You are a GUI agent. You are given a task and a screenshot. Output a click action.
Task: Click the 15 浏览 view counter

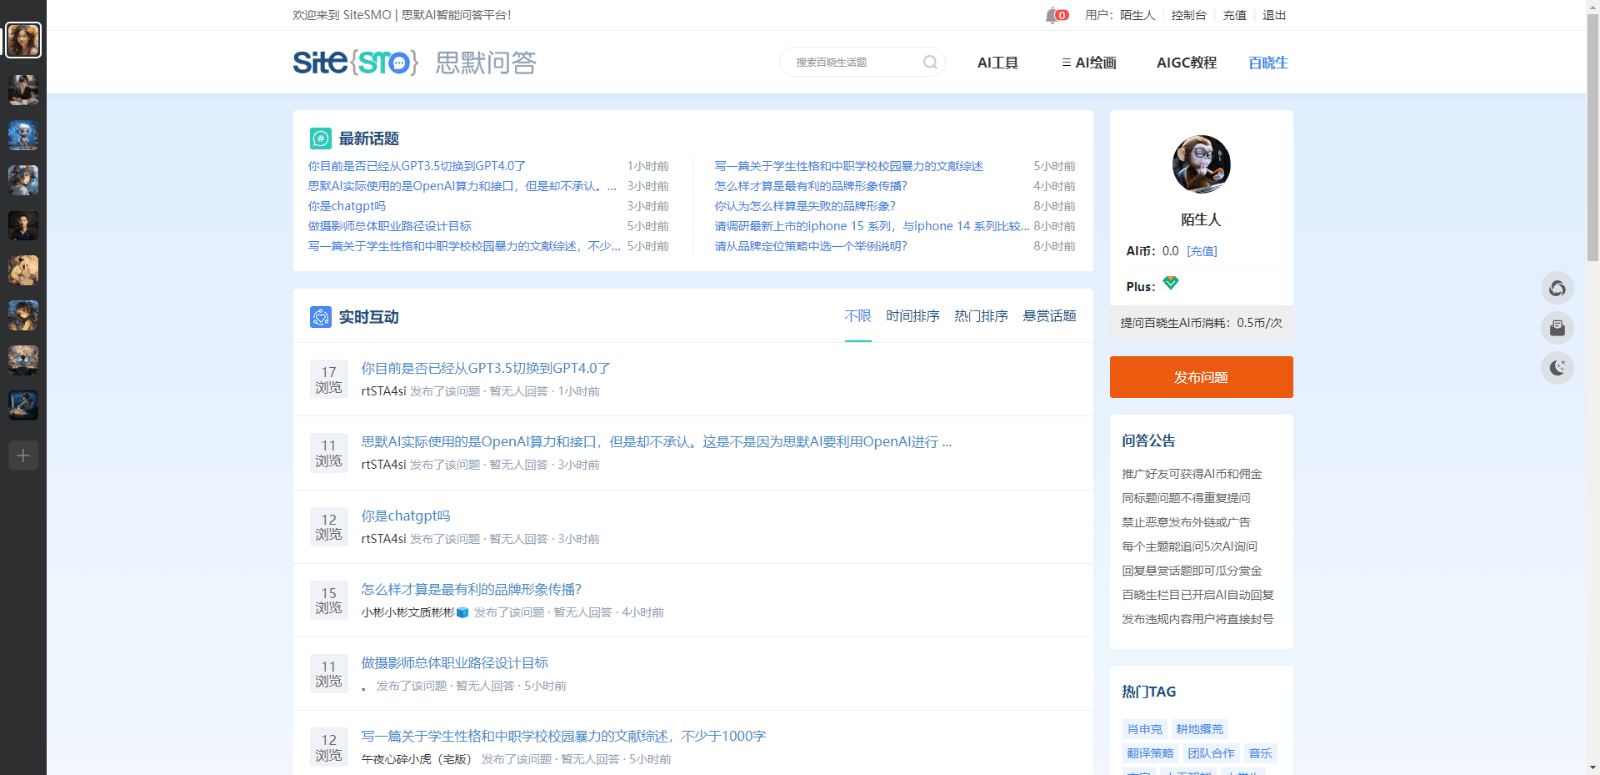pyautogui.click(x=329, y=600)
